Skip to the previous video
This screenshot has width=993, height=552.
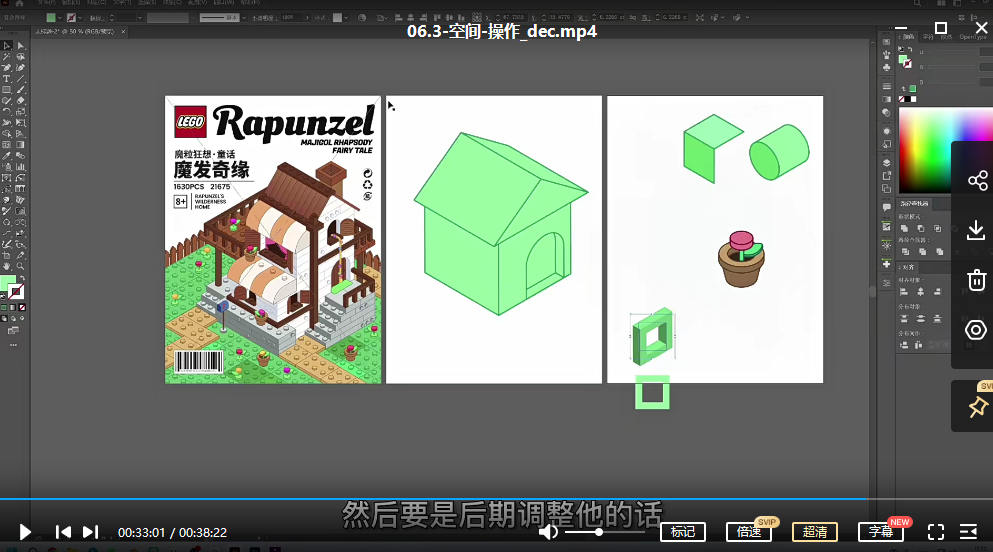point(63,532)
